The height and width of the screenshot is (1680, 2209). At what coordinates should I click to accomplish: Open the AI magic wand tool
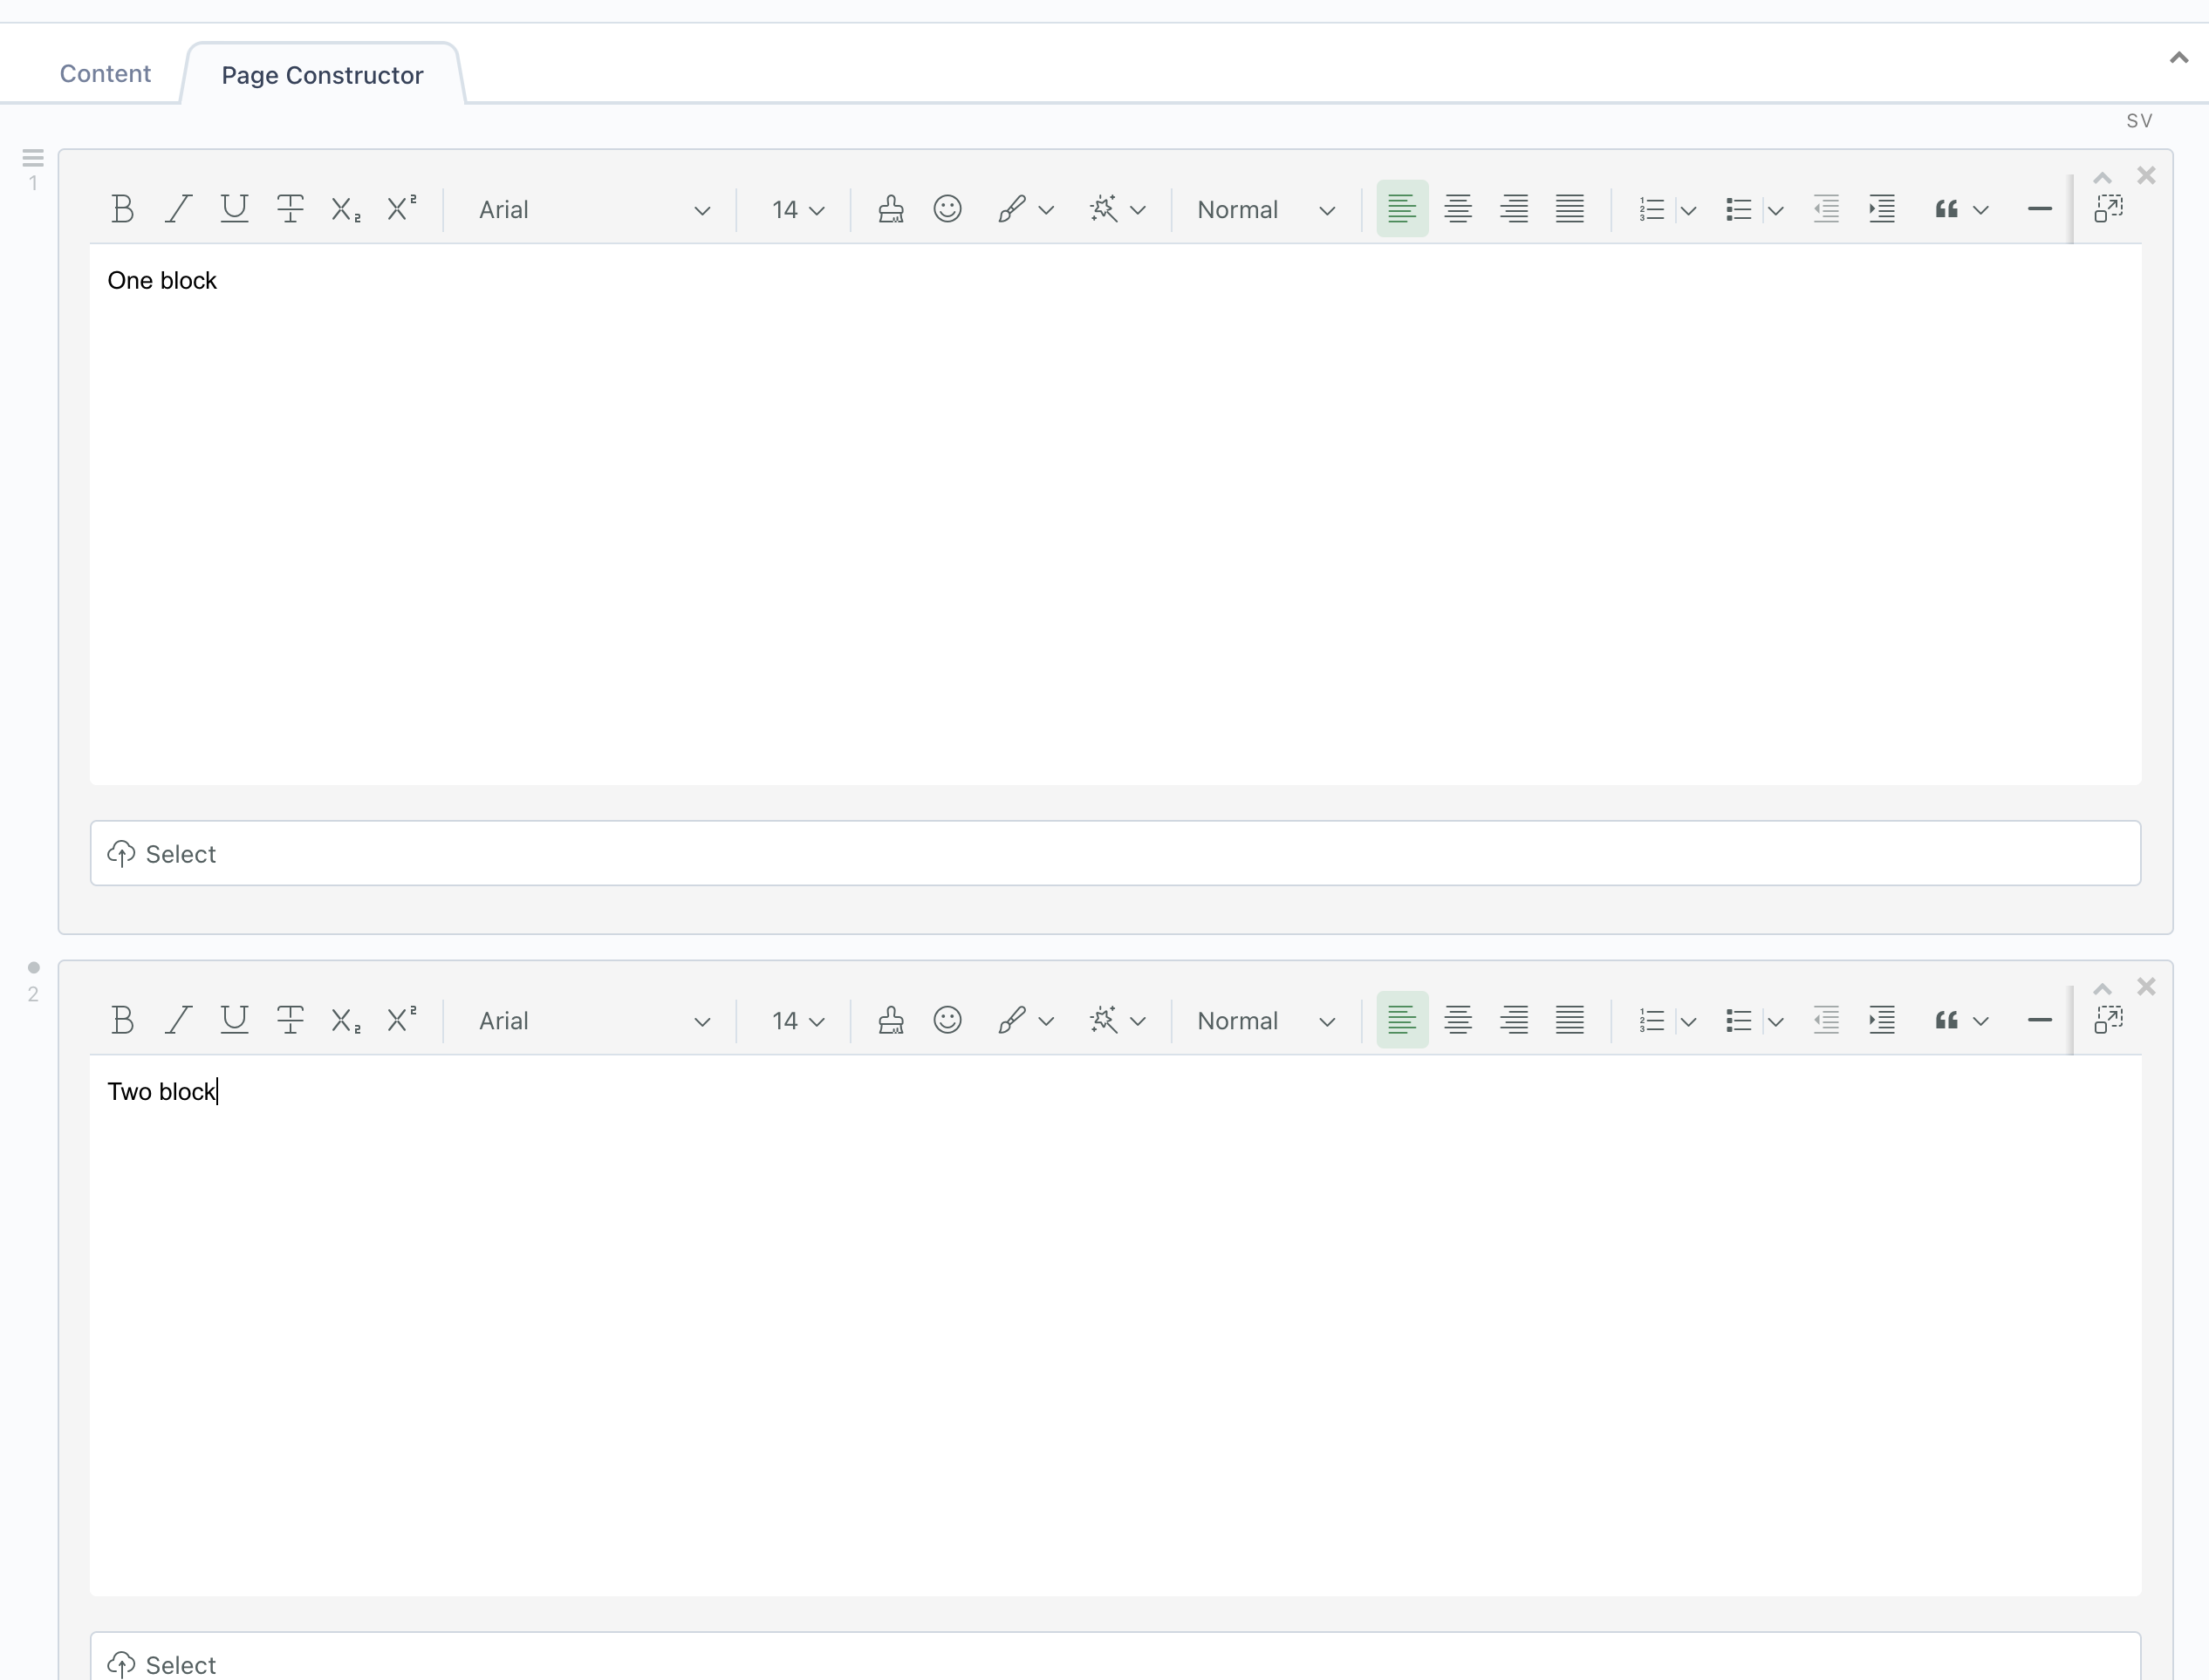(x=1104, y=209)
